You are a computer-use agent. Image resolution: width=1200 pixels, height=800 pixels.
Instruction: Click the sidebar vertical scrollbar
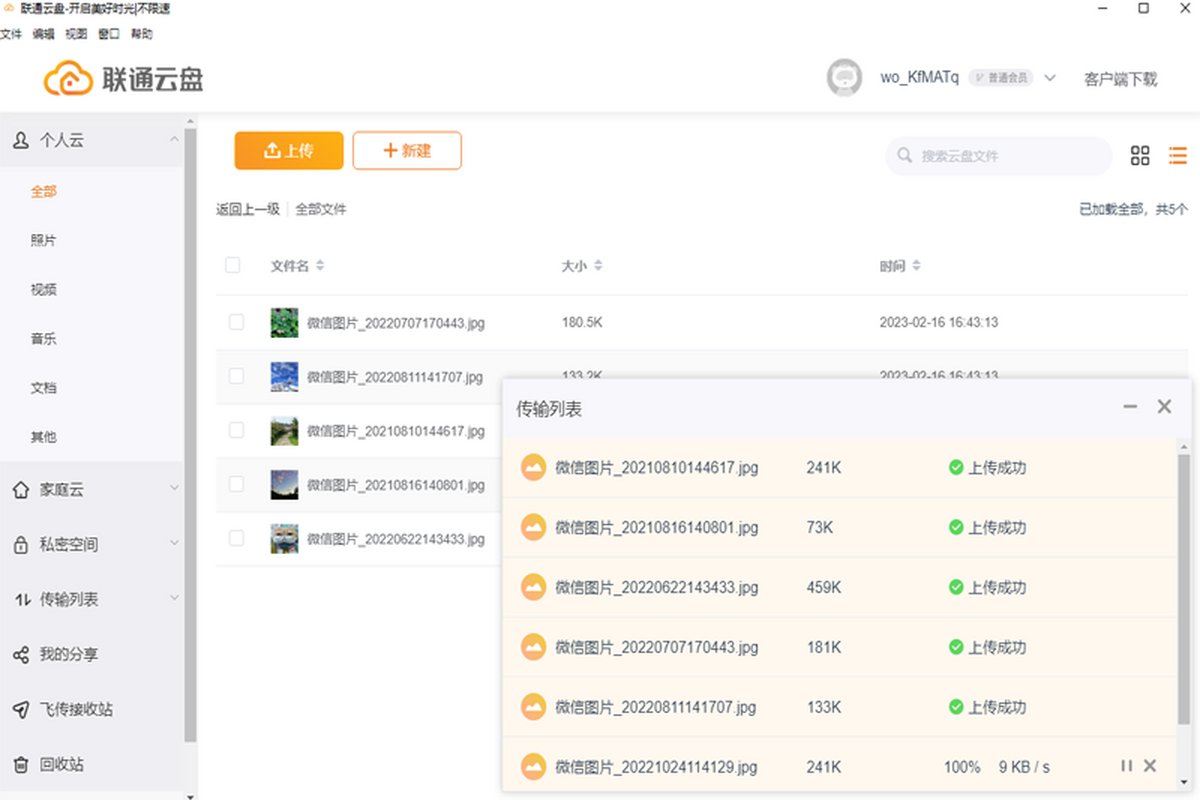(191, 435)
